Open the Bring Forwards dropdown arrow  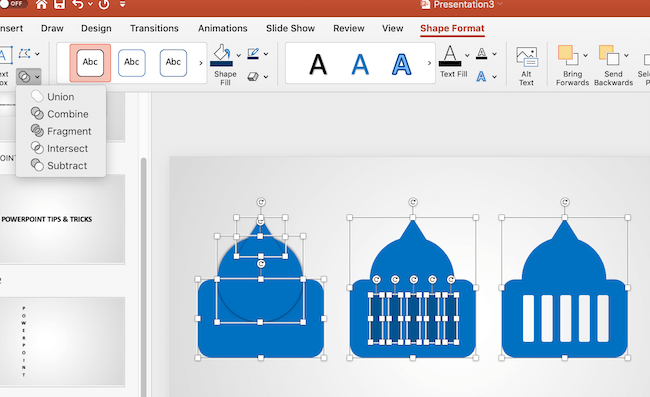[585, 55]
